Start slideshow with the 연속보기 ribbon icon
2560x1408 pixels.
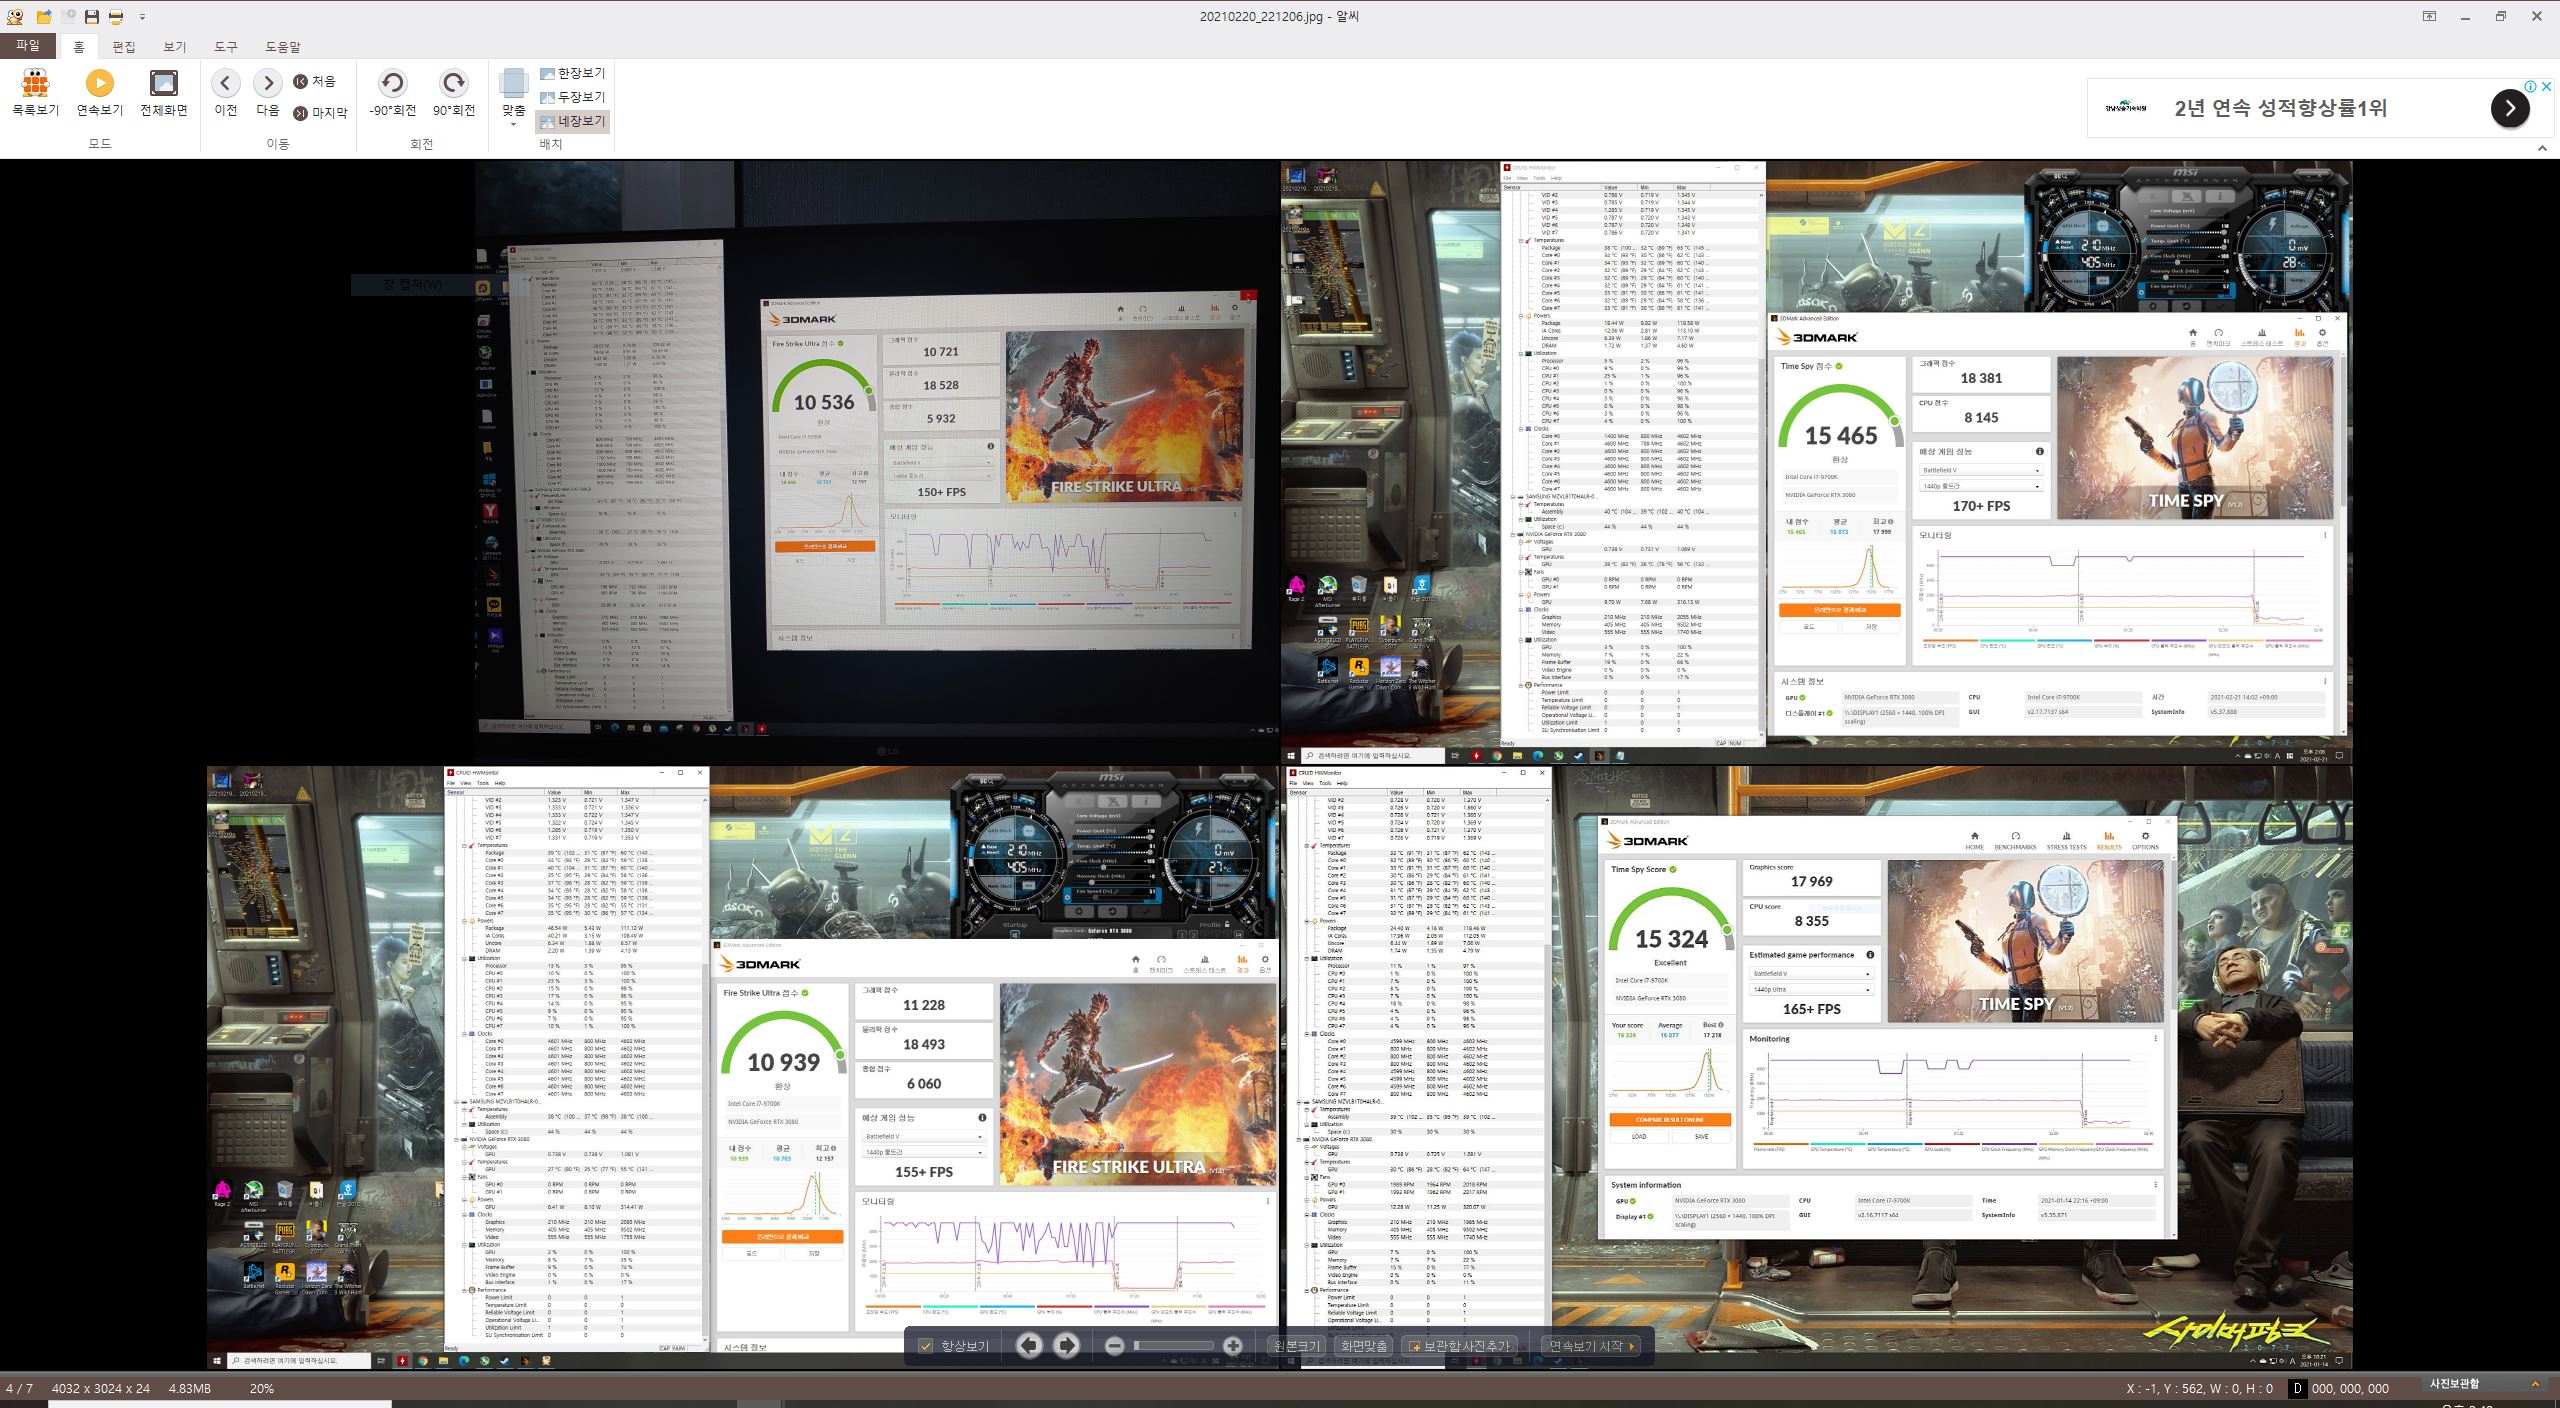coord(100,94)
